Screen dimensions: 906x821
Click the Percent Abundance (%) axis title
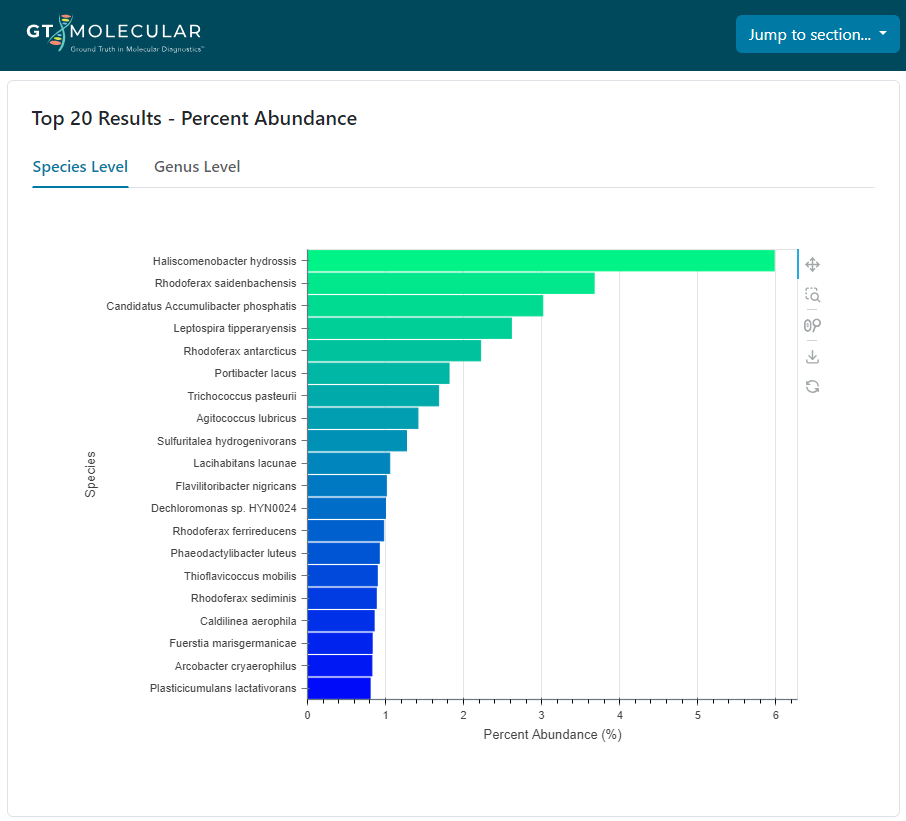point(552,734)
